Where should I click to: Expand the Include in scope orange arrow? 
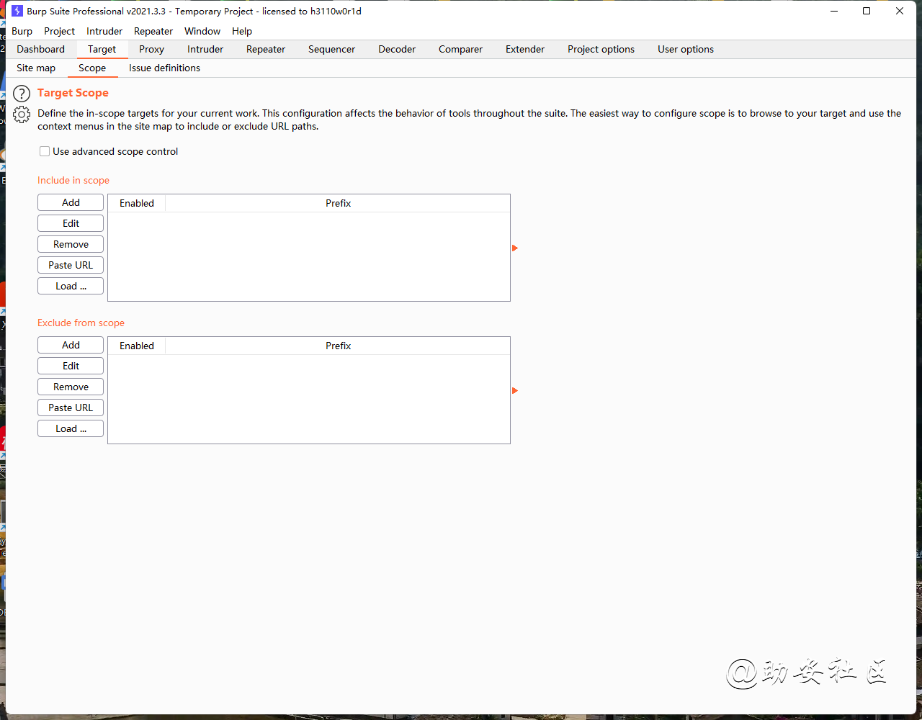[x=515, y=248]
